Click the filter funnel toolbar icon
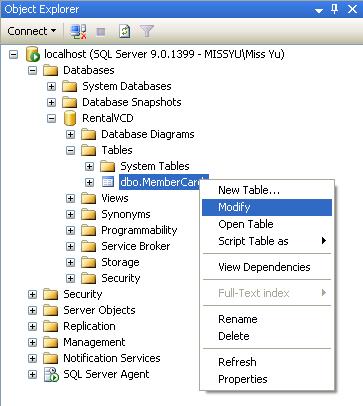Viewport: 363px width, 406px height. click(146, 31)
